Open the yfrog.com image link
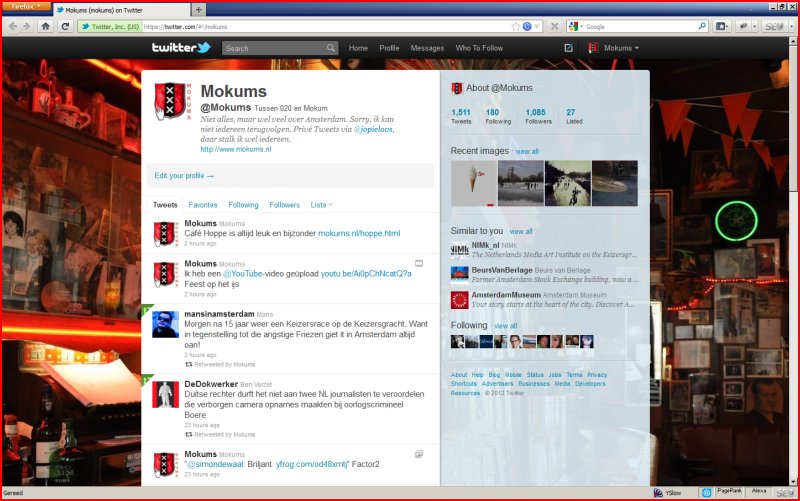The width and height of the screenshot is (800, 501). (312, 464)
